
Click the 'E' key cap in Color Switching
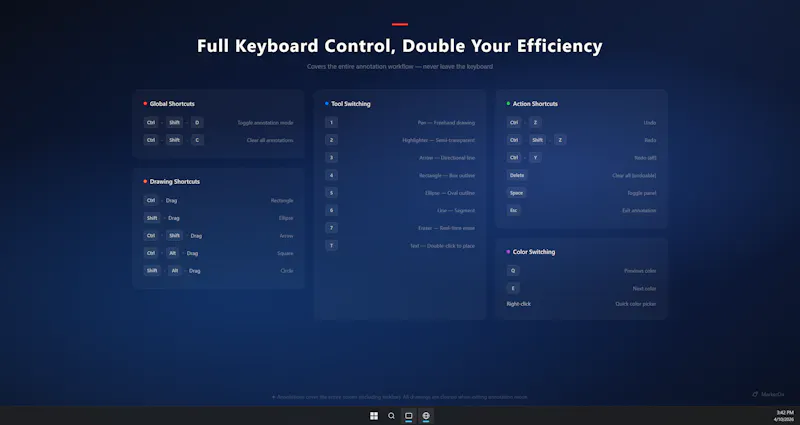(513, 288)
